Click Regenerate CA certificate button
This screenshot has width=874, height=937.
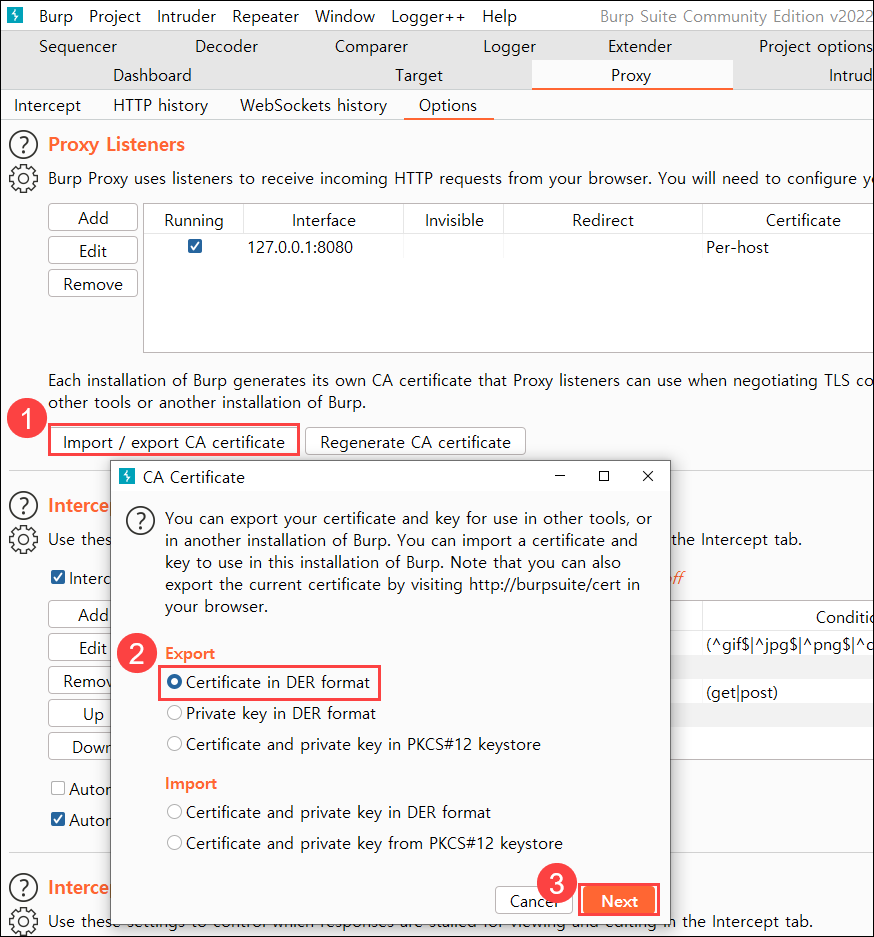pos(416,442)
